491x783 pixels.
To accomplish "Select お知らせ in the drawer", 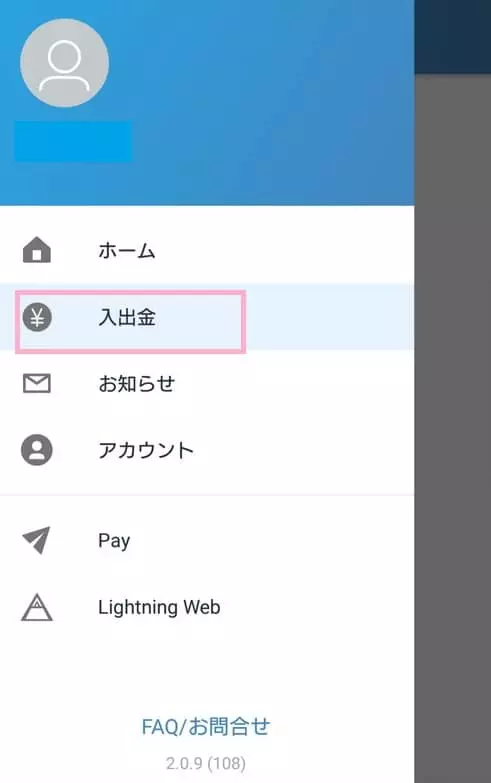I will (136, 384).
